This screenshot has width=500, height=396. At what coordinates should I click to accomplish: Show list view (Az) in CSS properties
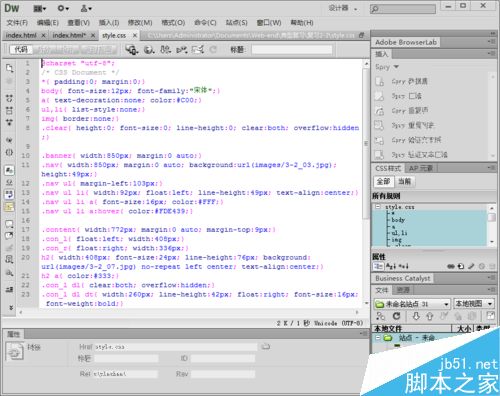[391, 266]
